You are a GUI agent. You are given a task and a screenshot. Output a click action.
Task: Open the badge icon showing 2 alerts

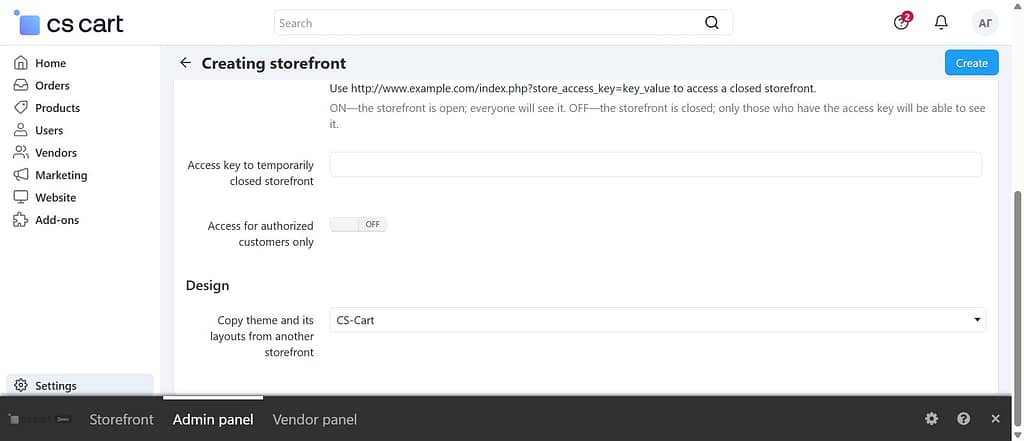902,22
